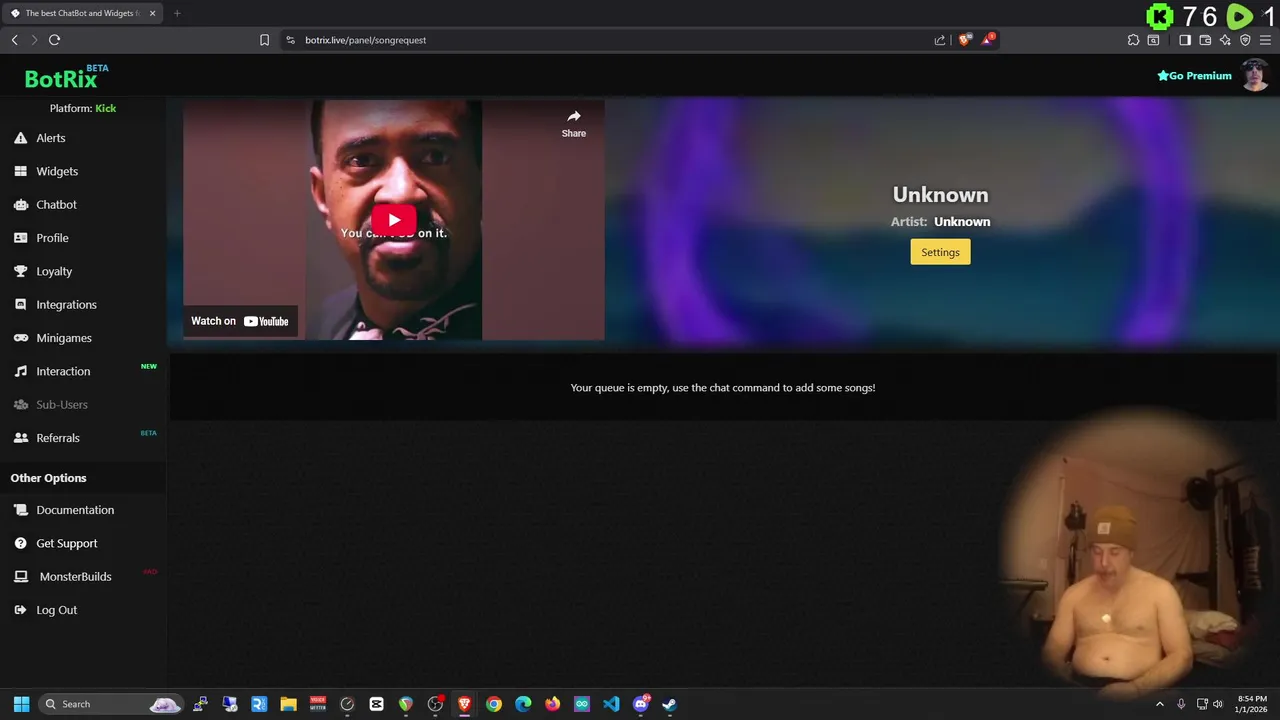Screen dimensions: 1280x720
Task: Open the Windows Start menu
Action: [21, 704]
